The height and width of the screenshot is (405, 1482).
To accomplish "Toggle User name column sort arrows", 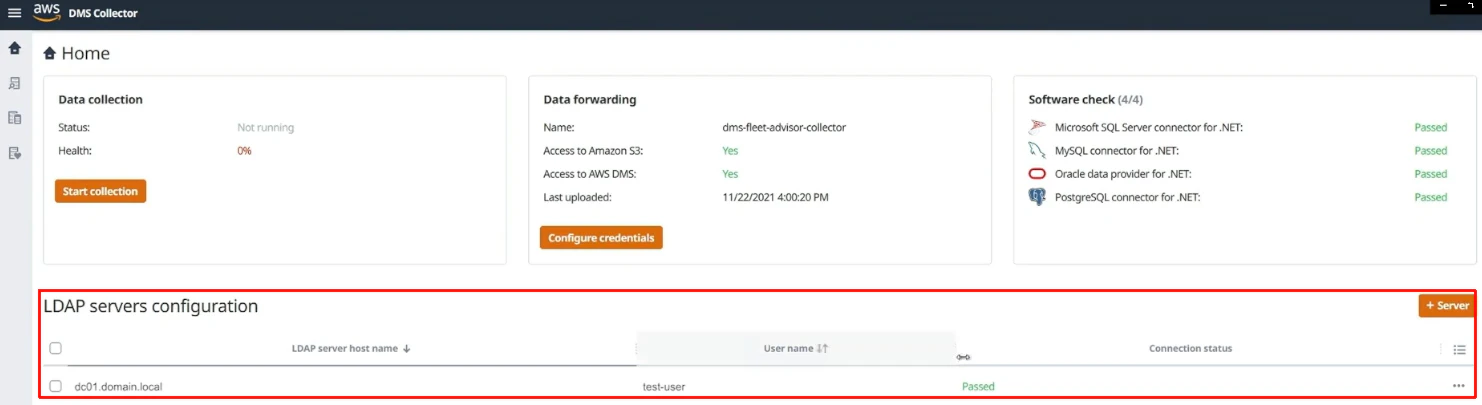I will coord(822,349).
